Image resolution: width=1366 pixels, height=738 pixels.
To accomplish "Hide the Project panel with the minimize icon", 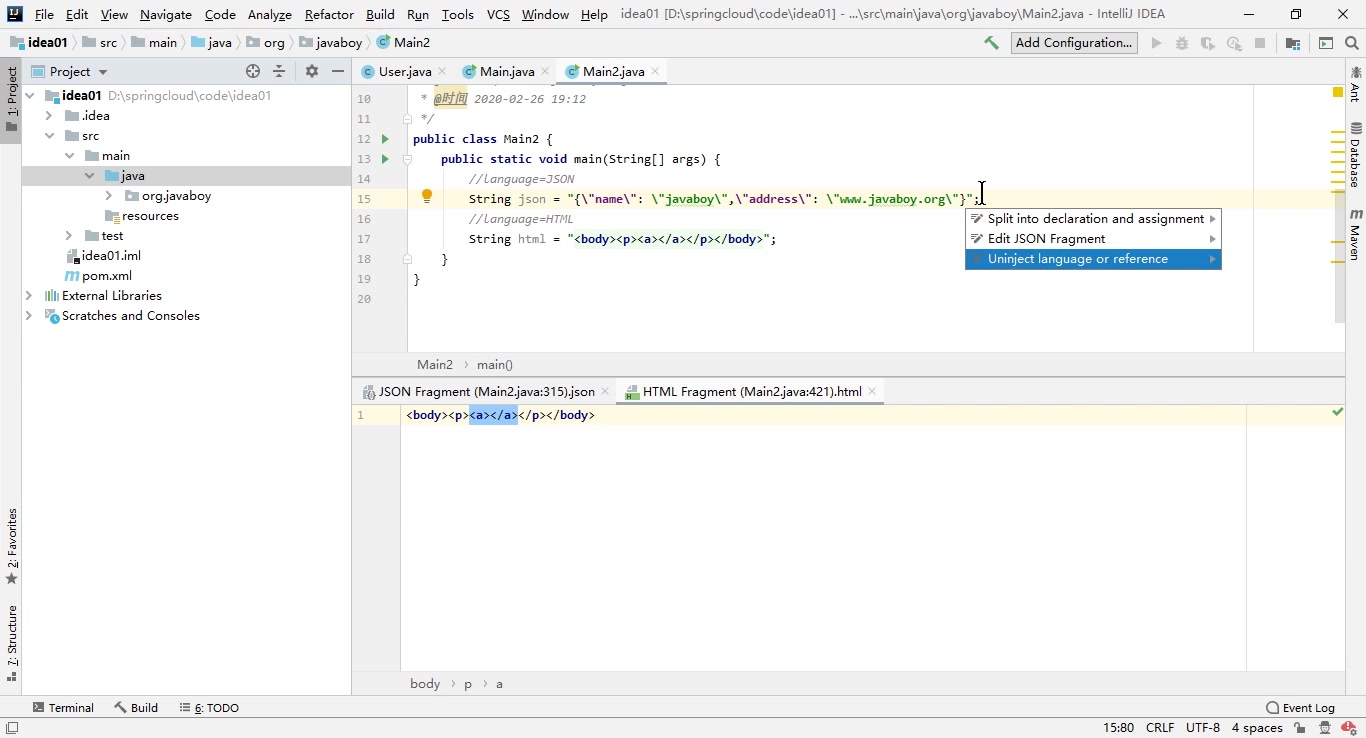I will click(x=338, y=71).
